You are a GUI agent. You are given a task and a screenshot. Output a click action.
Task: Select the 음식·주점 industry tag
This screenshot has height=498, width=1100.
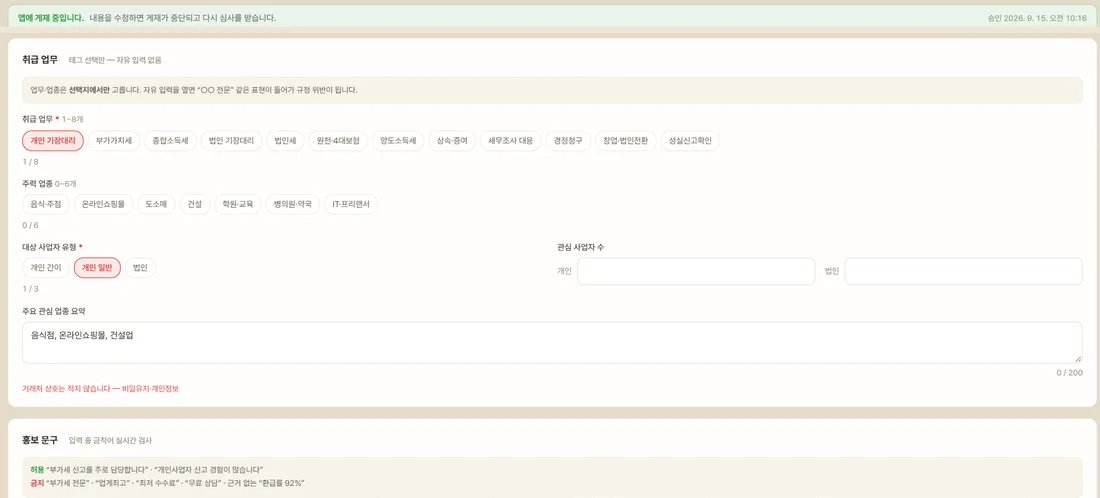click(46, 205)
